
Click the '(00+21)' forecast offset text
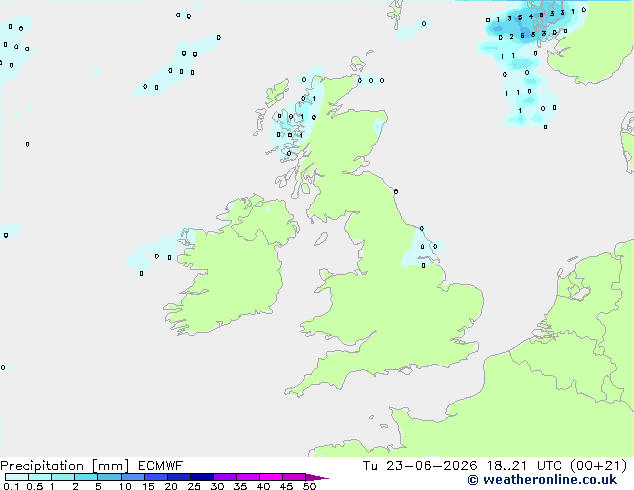pos(598,466)
